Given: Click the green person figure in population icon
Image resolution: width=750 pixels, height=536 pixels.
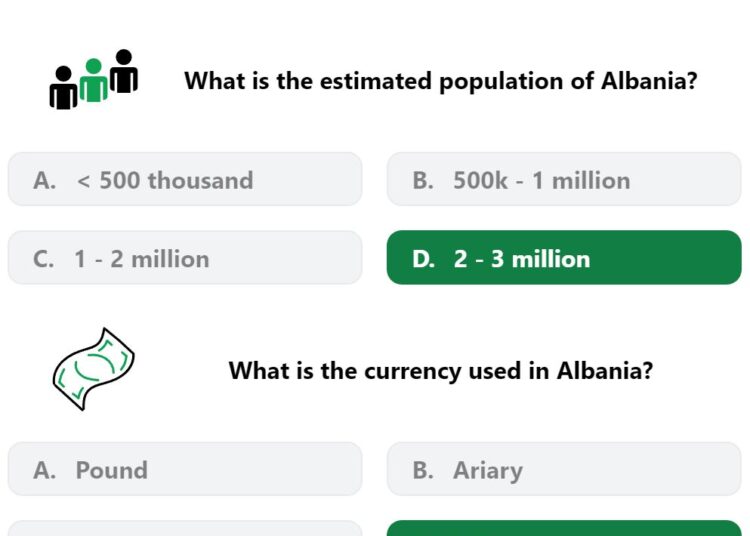Looking at the screenshot, I should [x=94, y=80].
